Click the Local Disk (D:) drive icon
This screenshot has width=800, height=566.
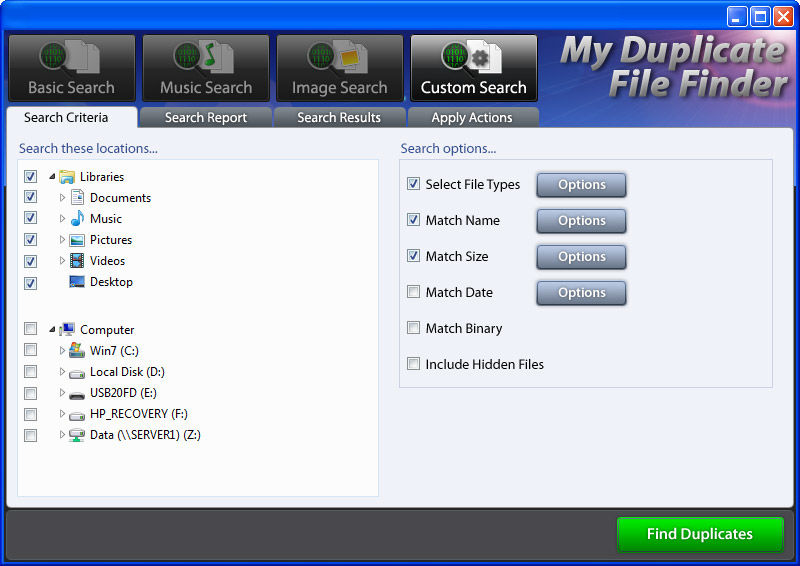click(77, 374)
